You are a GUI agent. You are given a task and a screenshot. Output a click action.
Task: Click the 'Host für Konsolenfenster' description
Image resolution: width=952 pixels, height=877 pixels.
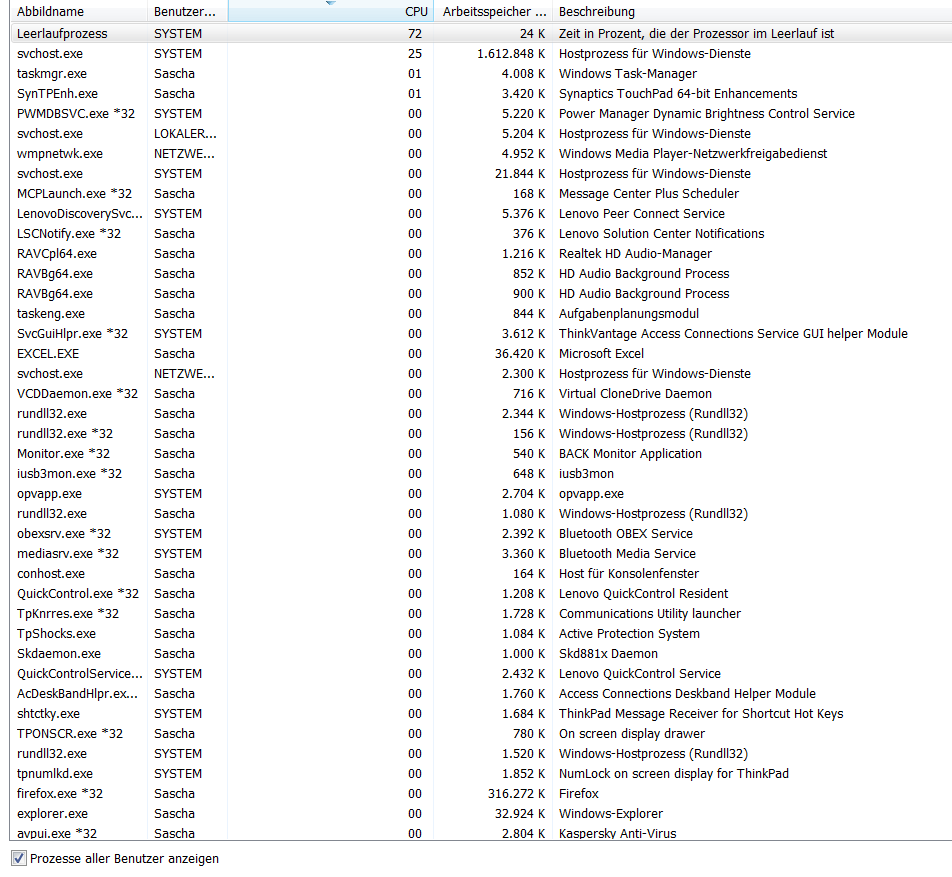(629, 574)
